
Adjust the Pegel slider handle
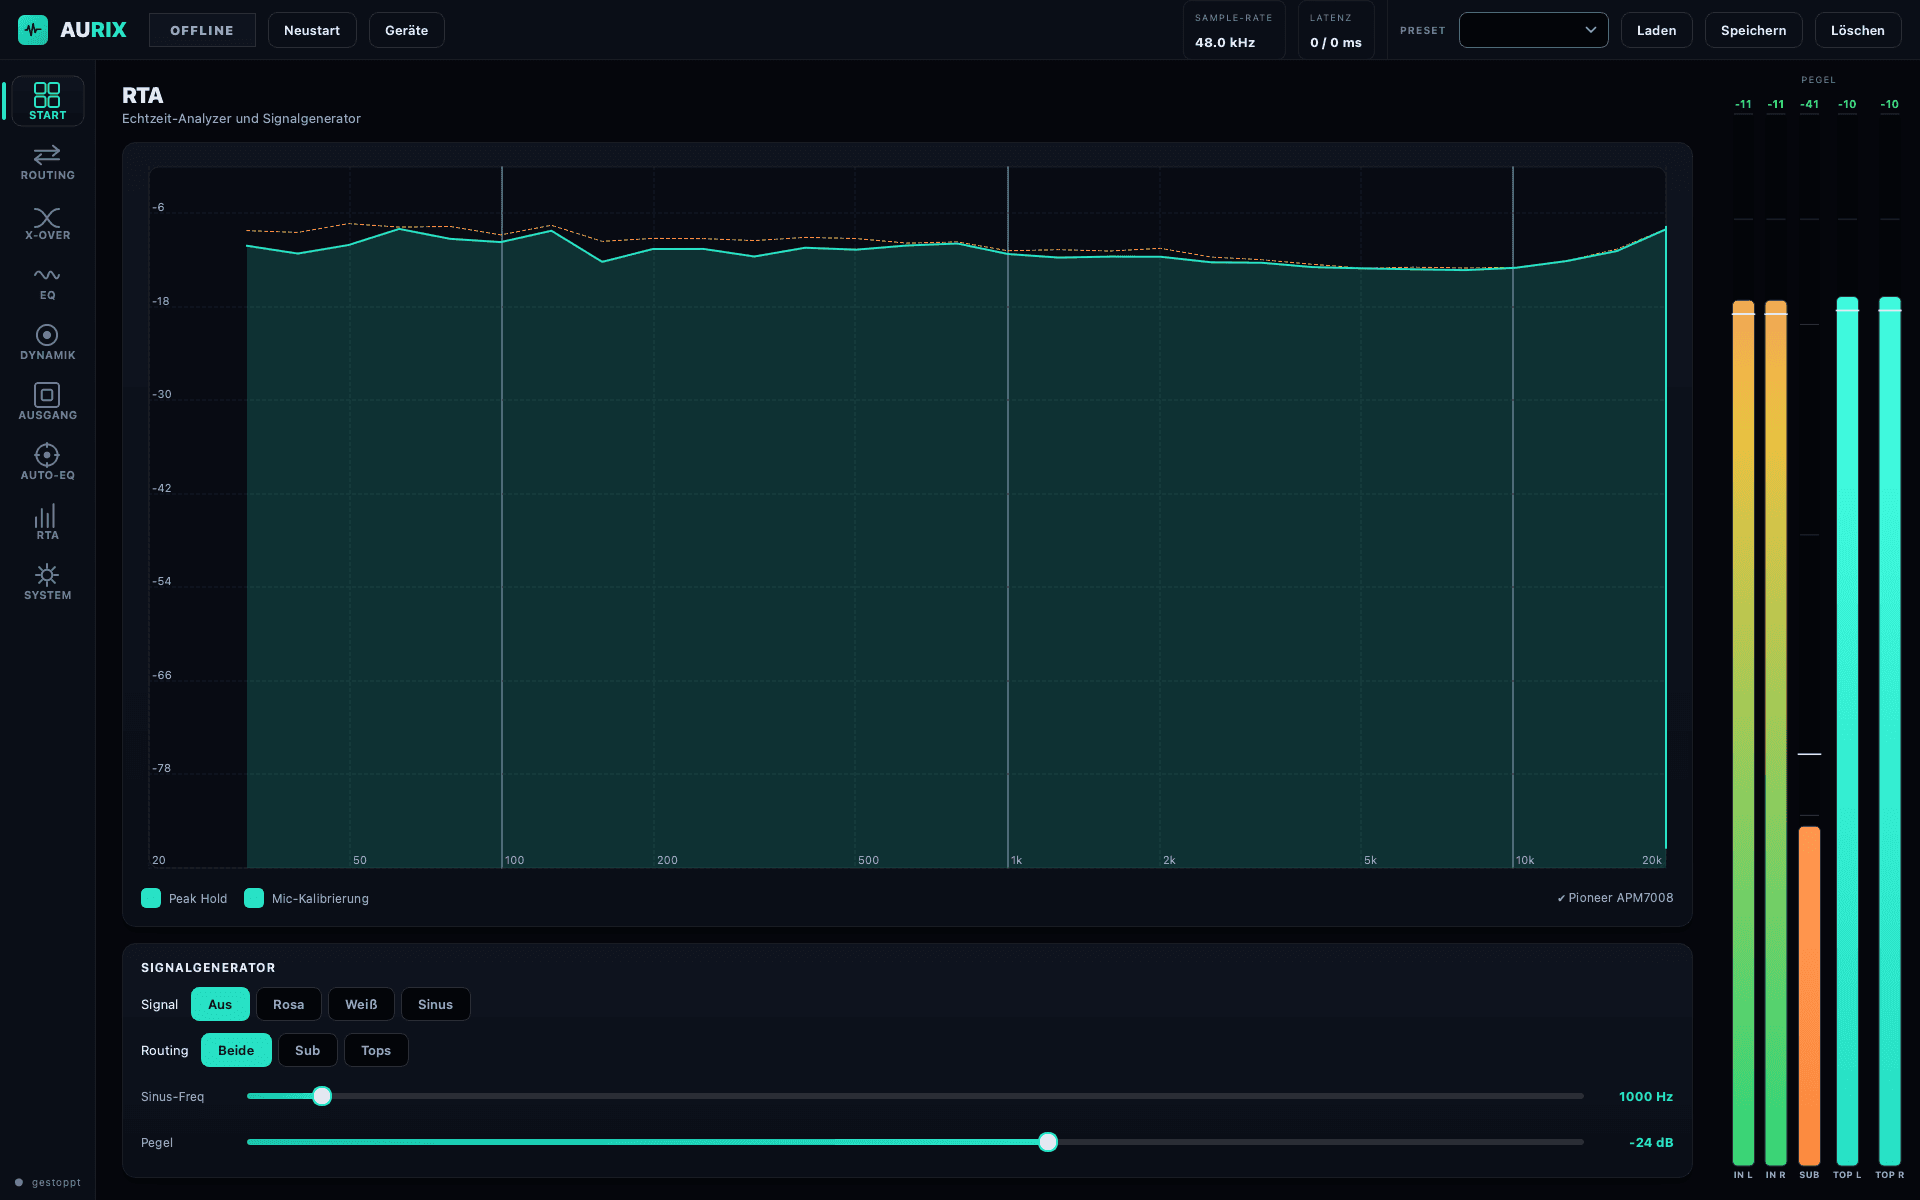[1048, 1142]
